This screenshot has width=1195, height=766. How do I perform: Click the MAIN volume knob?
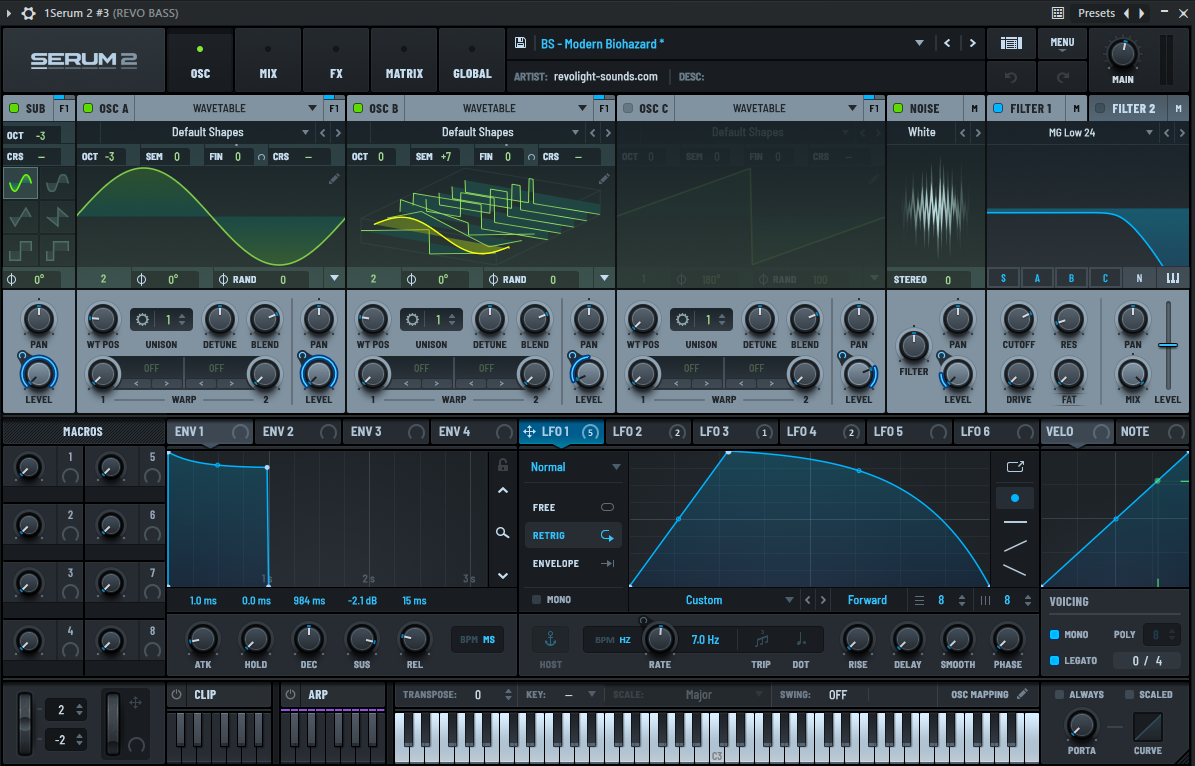pos(1122,54)
